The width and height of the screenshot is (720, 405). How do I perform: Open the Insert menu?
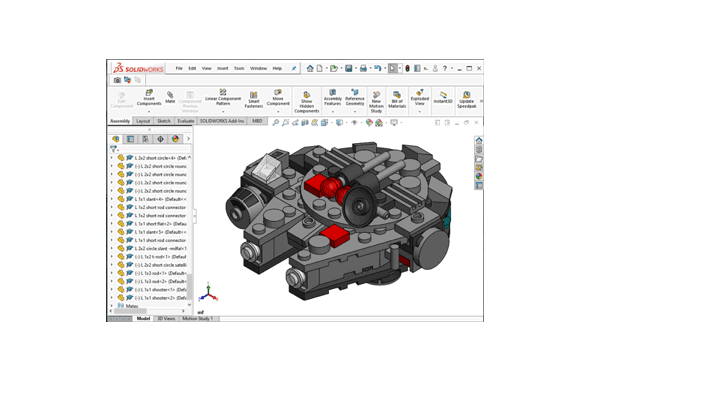click(223, 68)
